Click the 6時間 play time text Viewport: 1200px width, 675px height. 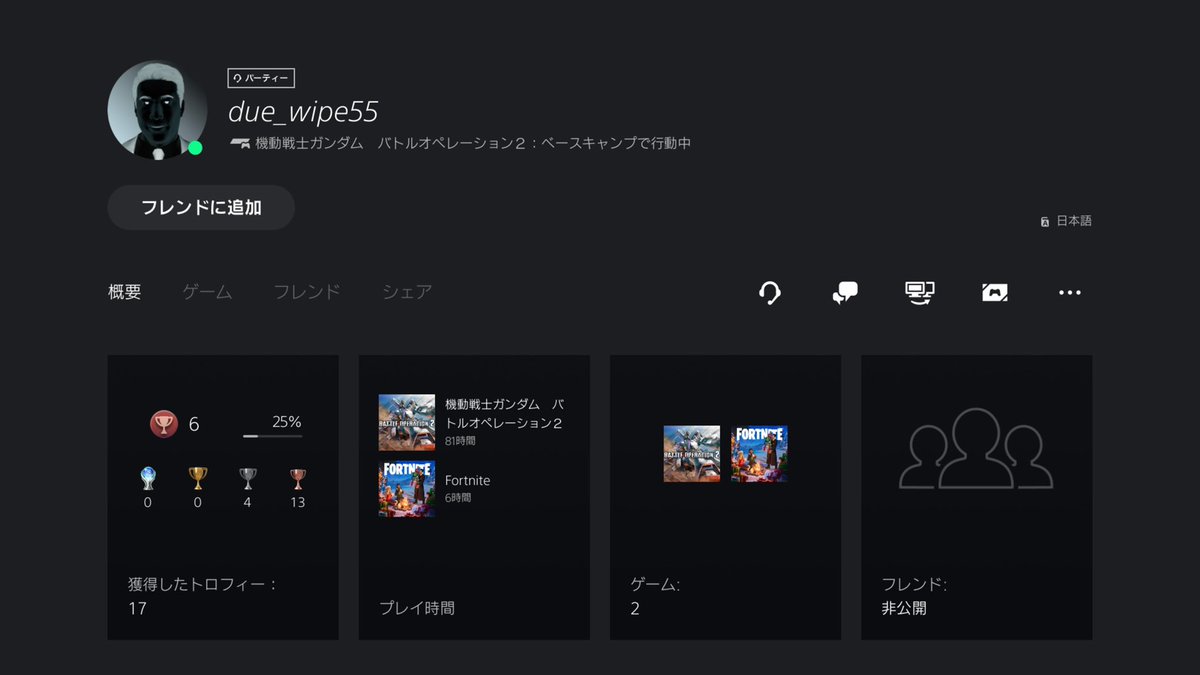coord(457,498)
